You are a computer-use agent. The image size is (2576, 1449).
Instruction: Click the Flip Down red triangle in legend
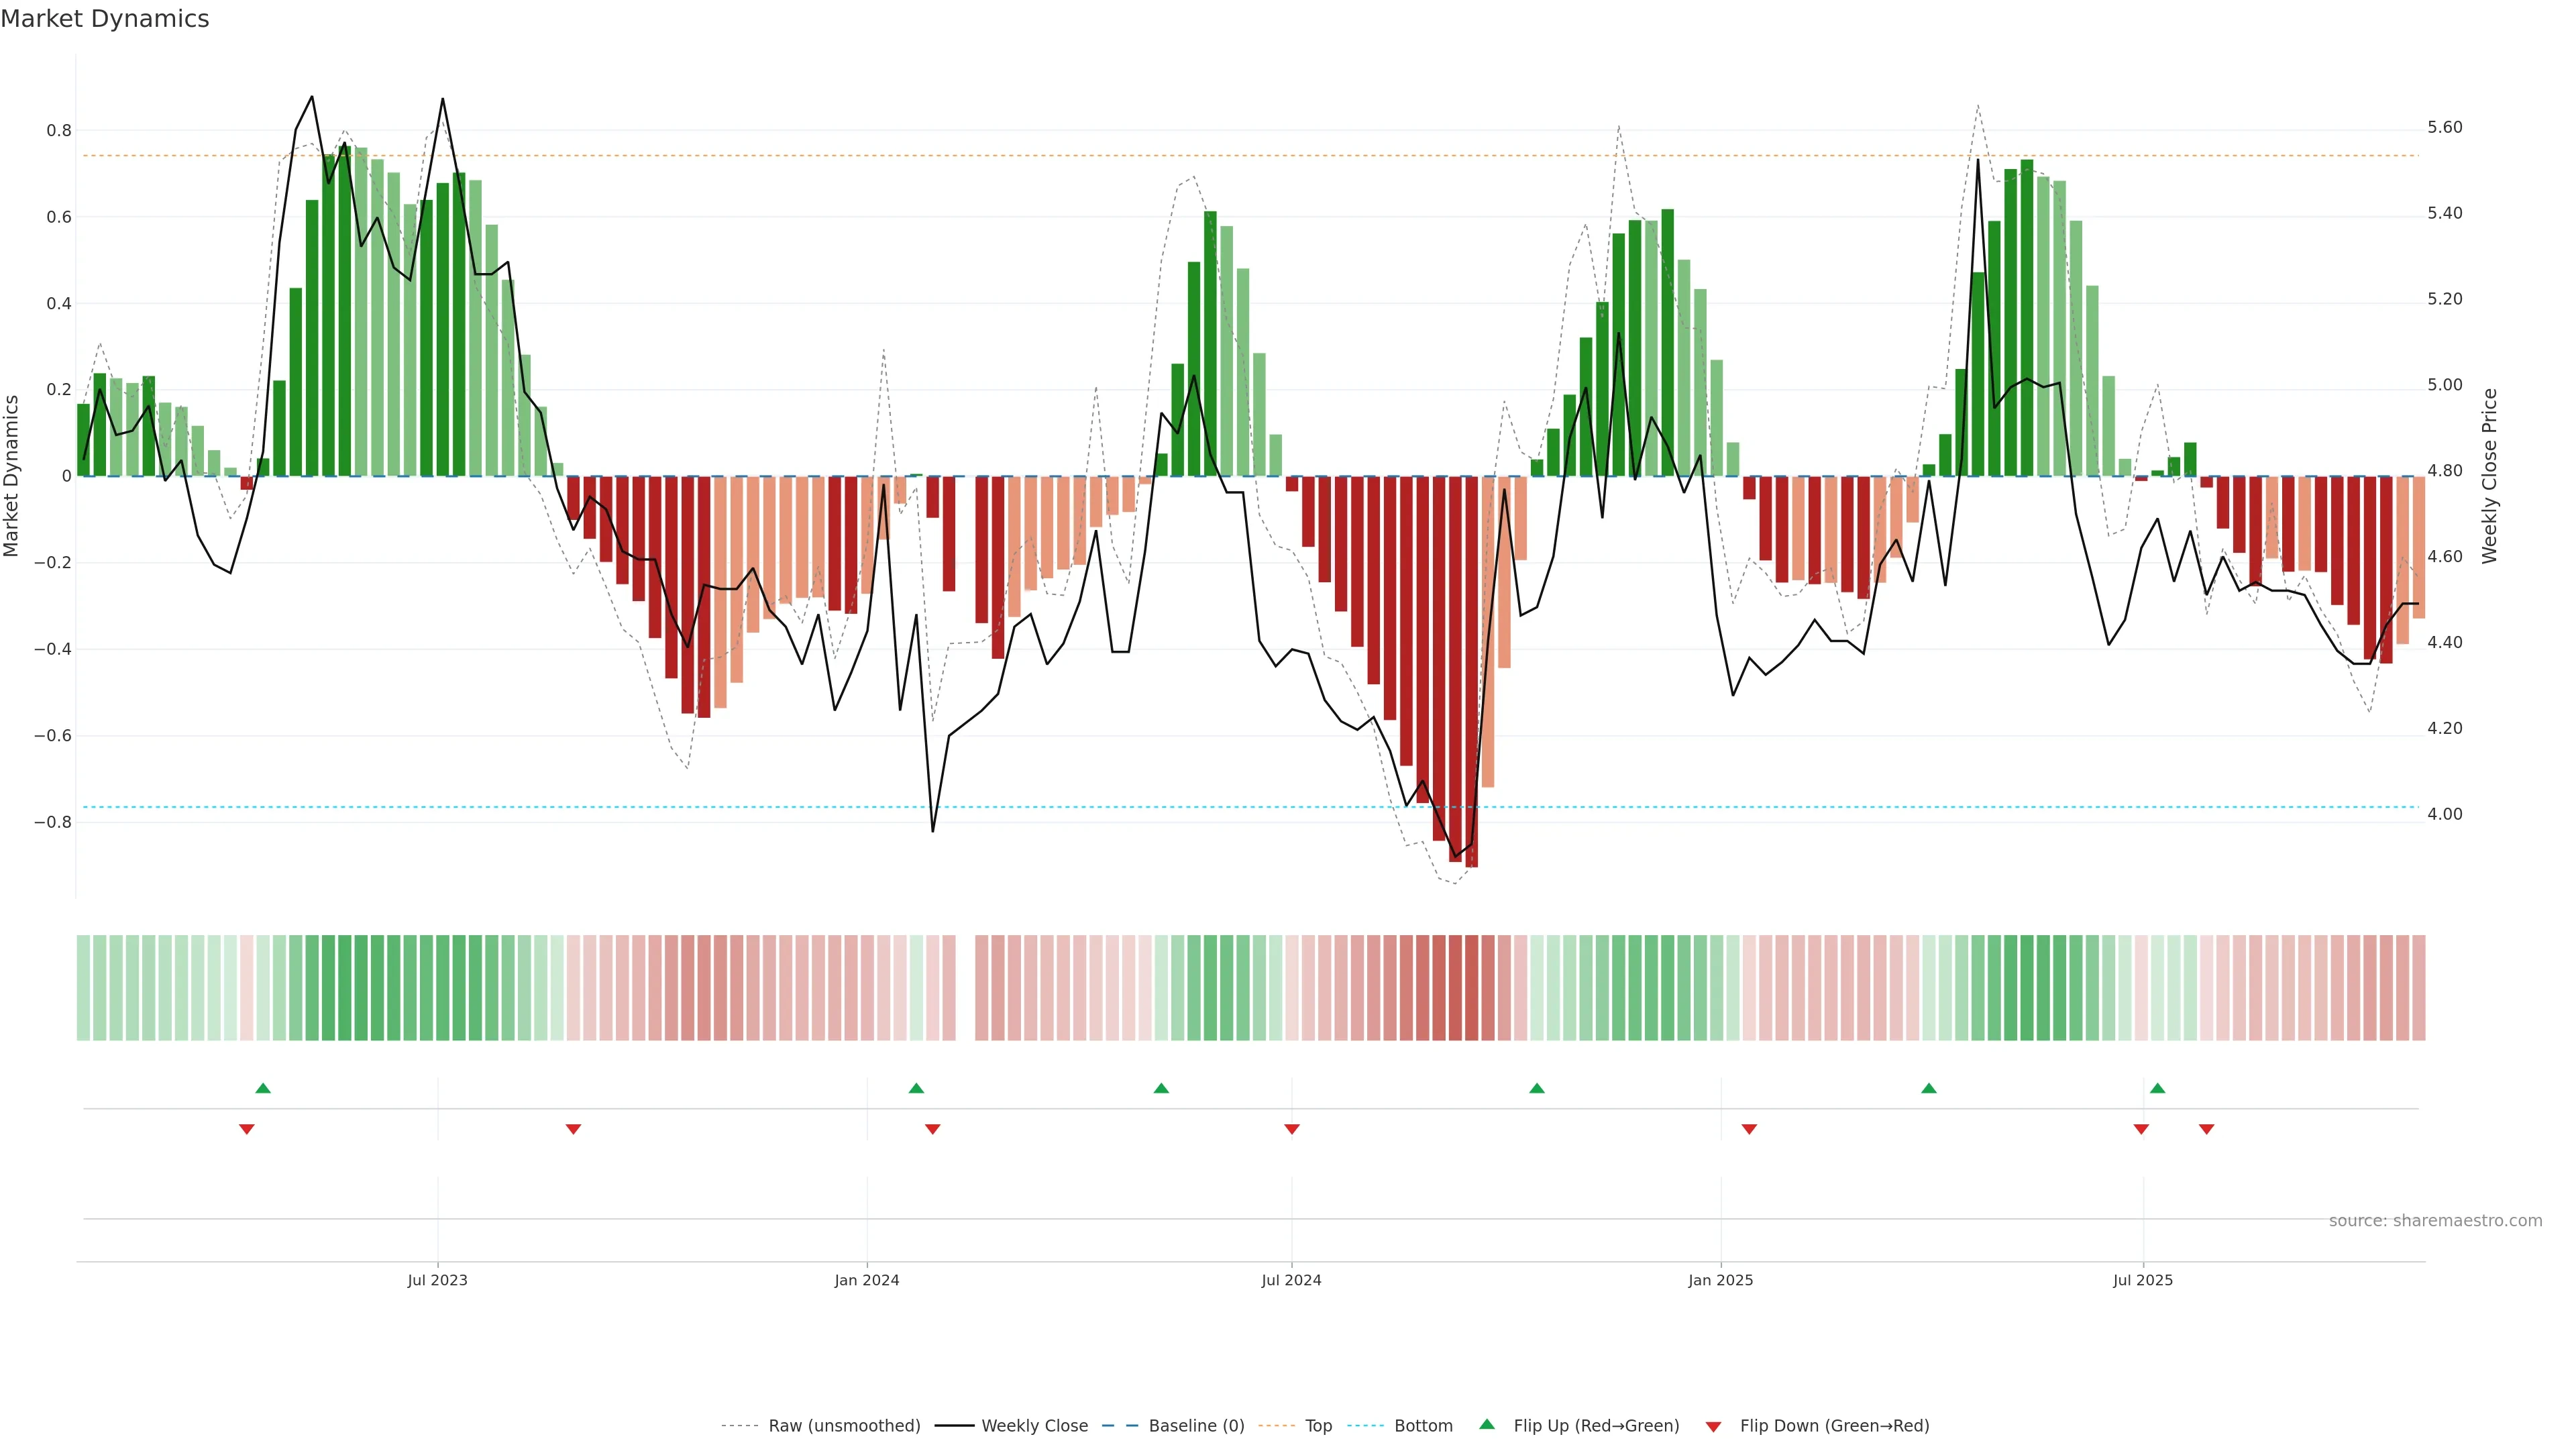coord(1713,1426)
